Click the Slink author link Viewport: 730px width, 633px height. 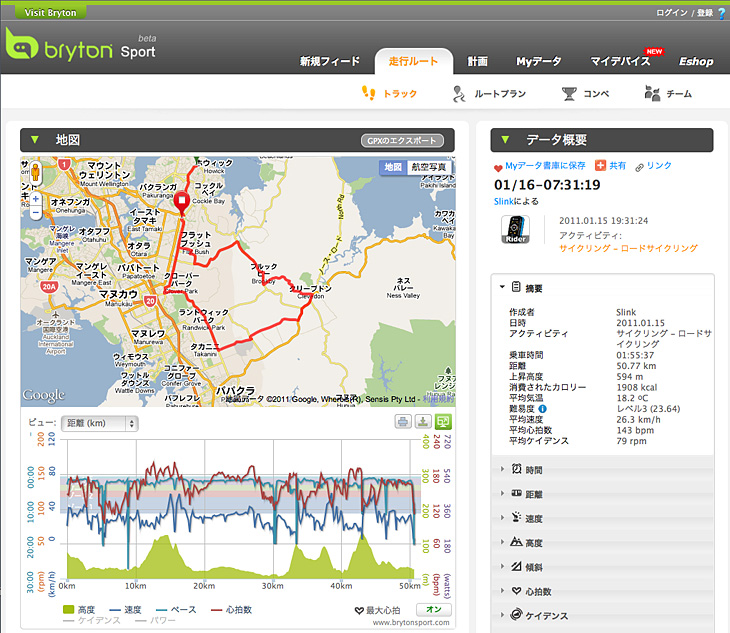point(504,201)
